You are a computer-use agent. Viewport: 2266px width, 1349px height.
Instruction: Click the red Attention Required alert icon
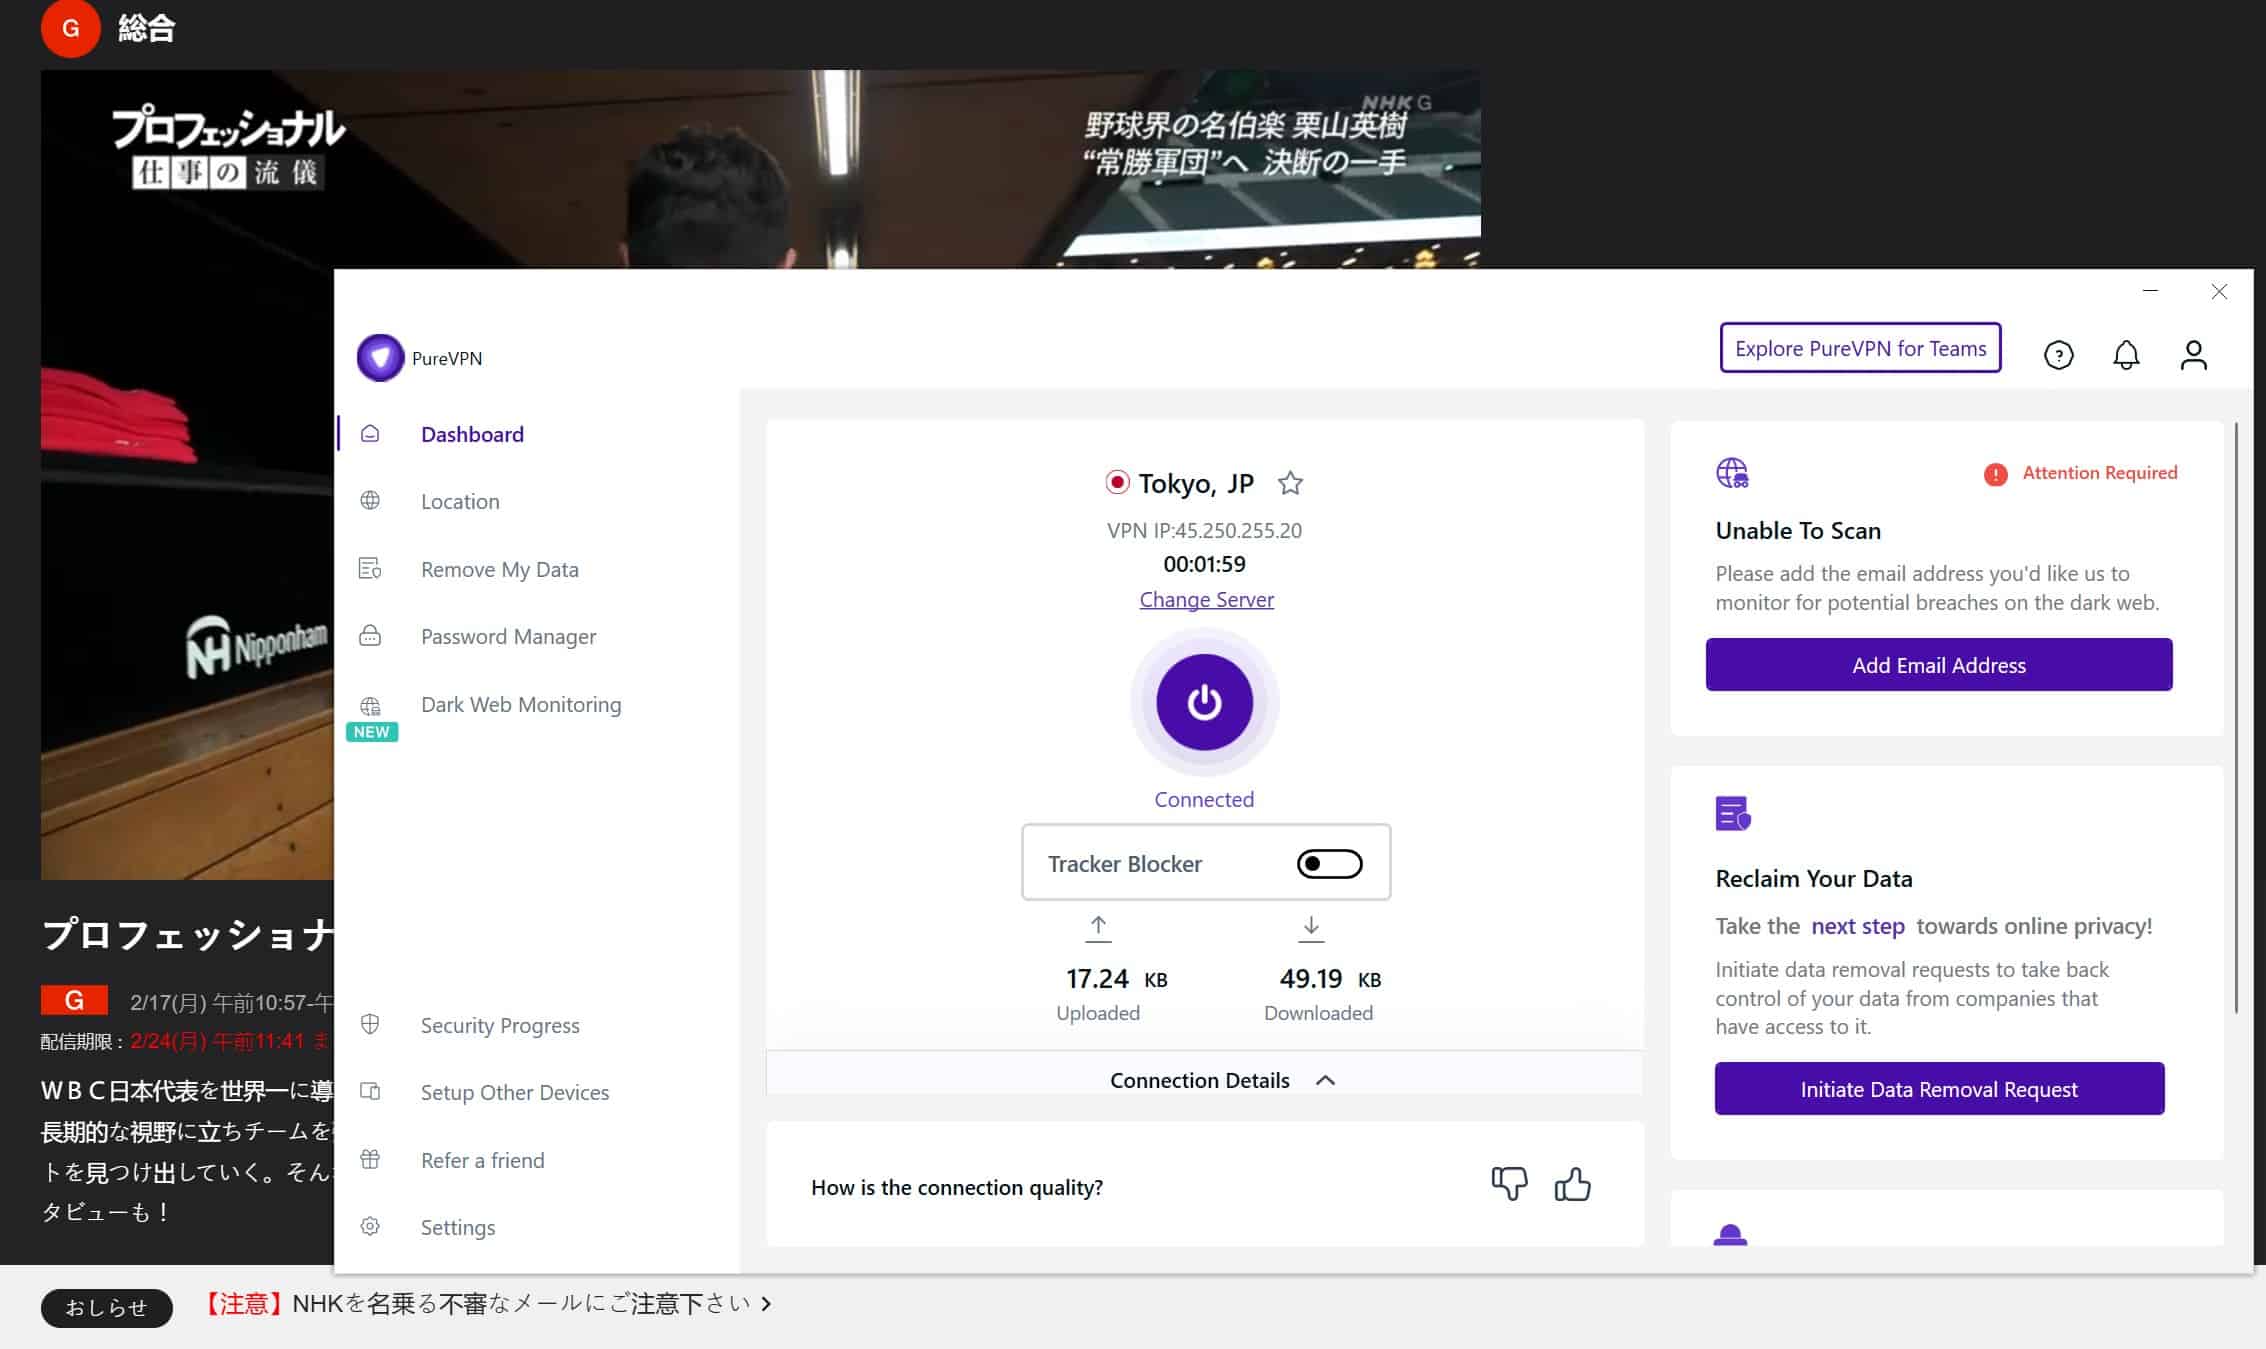click(x=1995, y=474)
